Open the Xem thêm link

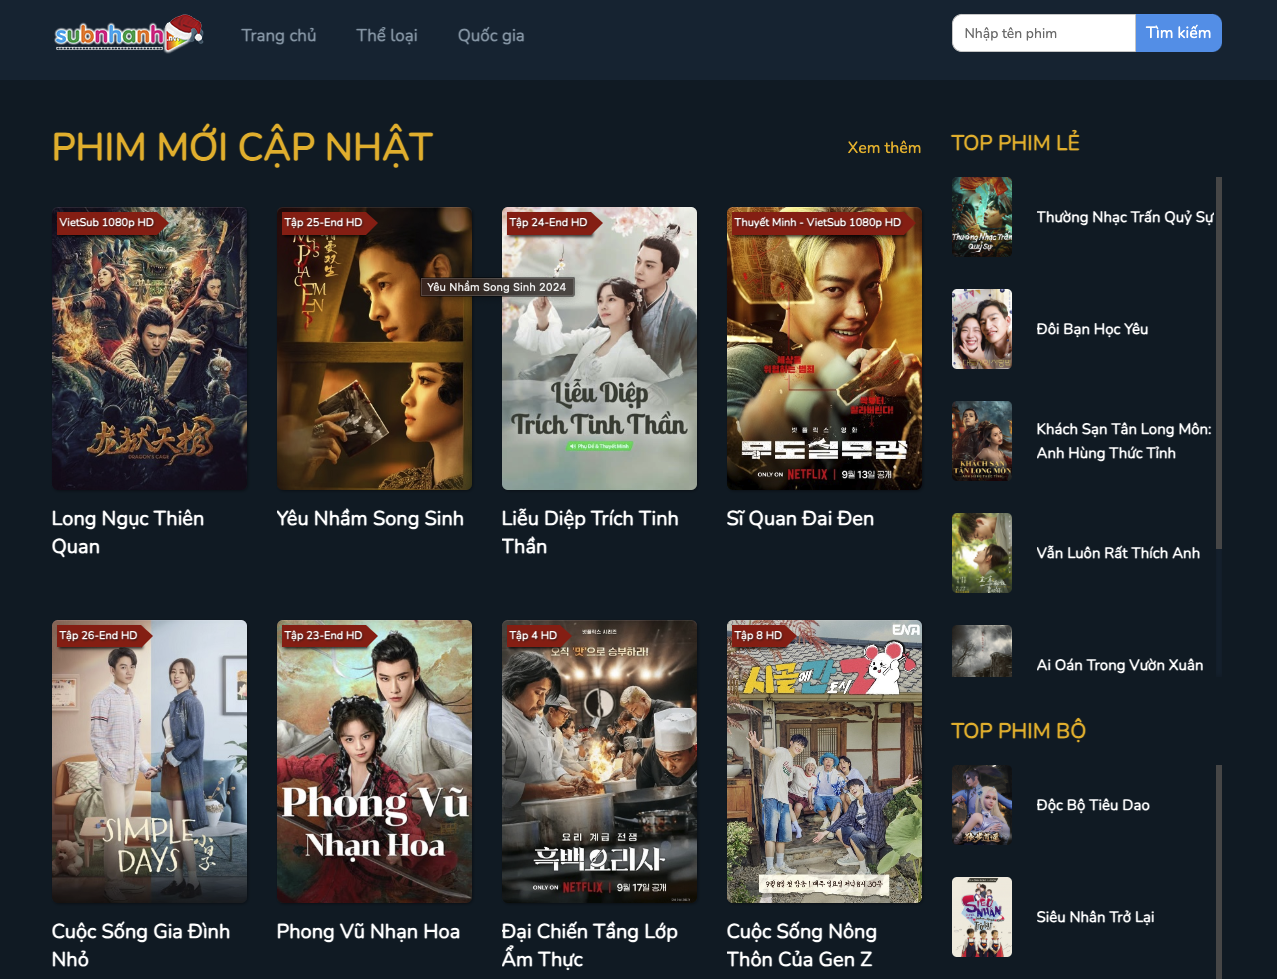pos(884,147)
